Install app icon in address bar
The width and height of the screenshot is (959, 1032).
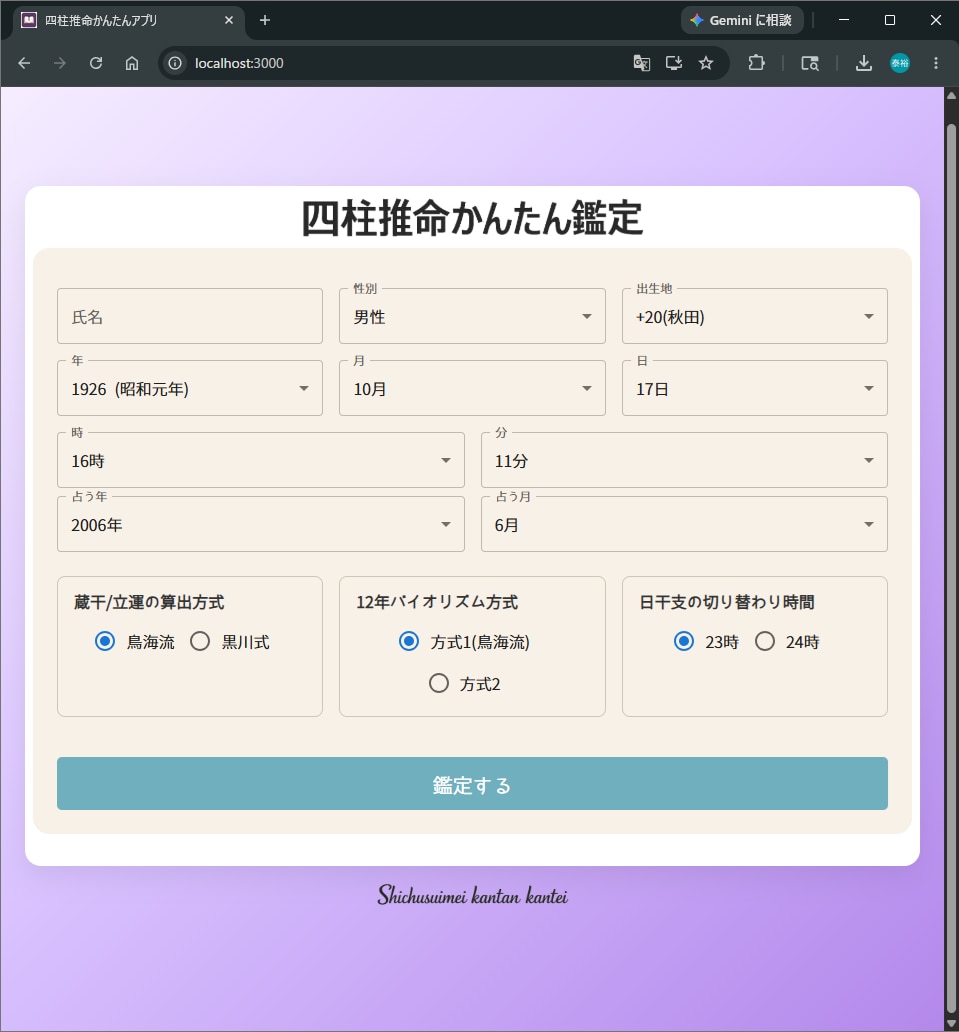pyautogui.click(x=674, y=63)
